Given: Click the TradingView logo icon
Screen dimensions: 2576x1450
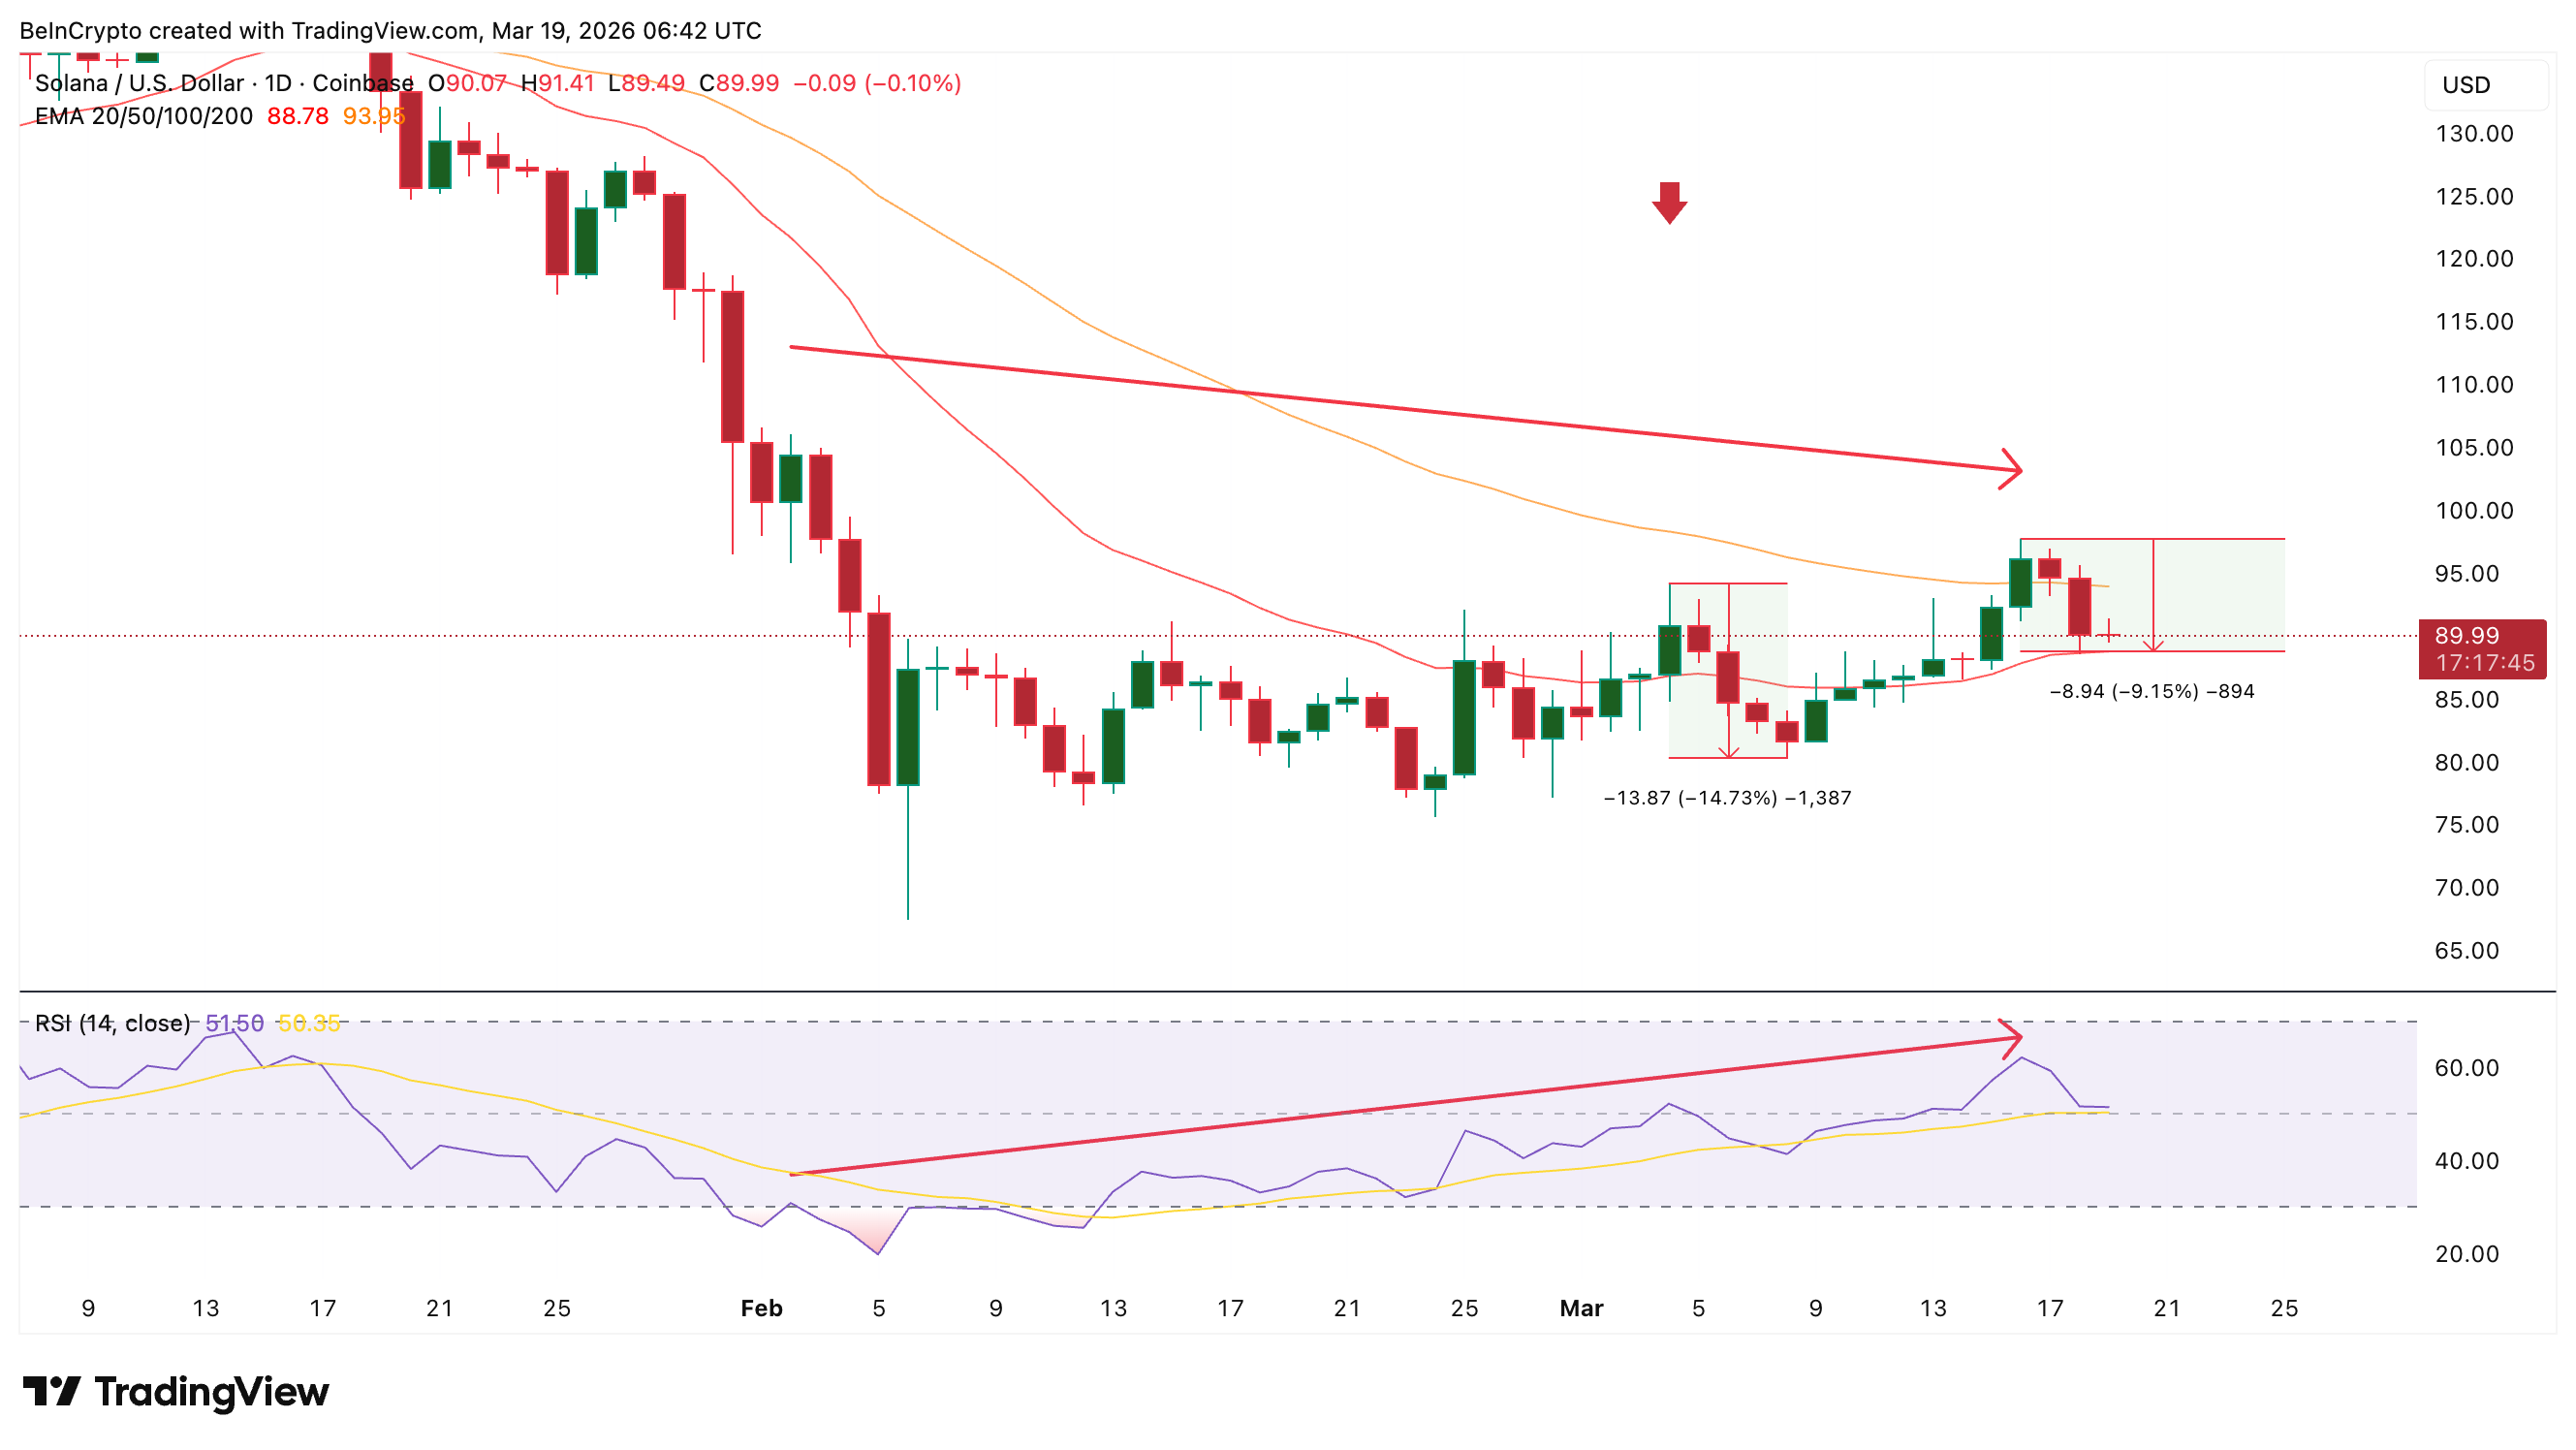Looking at the screenshot, I should coord(51,1391).
